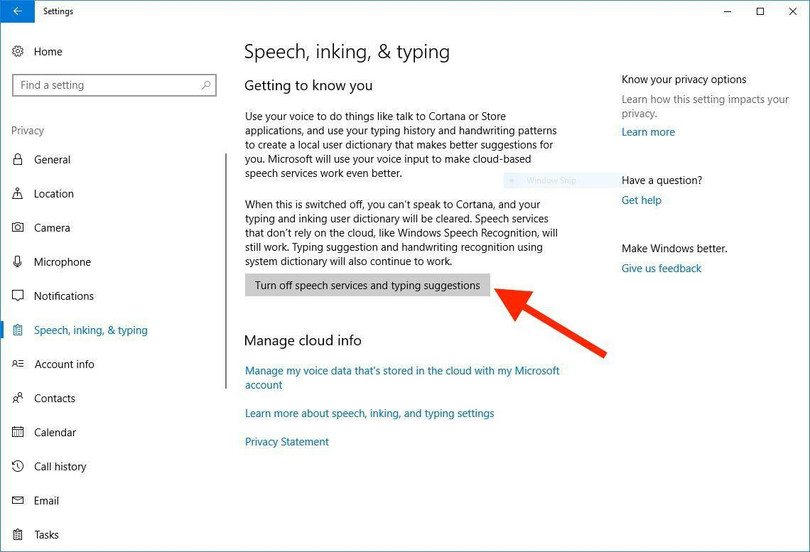Click the Calendar icon in sidebar
The height and width of the screenshot is (552, 810).
(18, 432)
